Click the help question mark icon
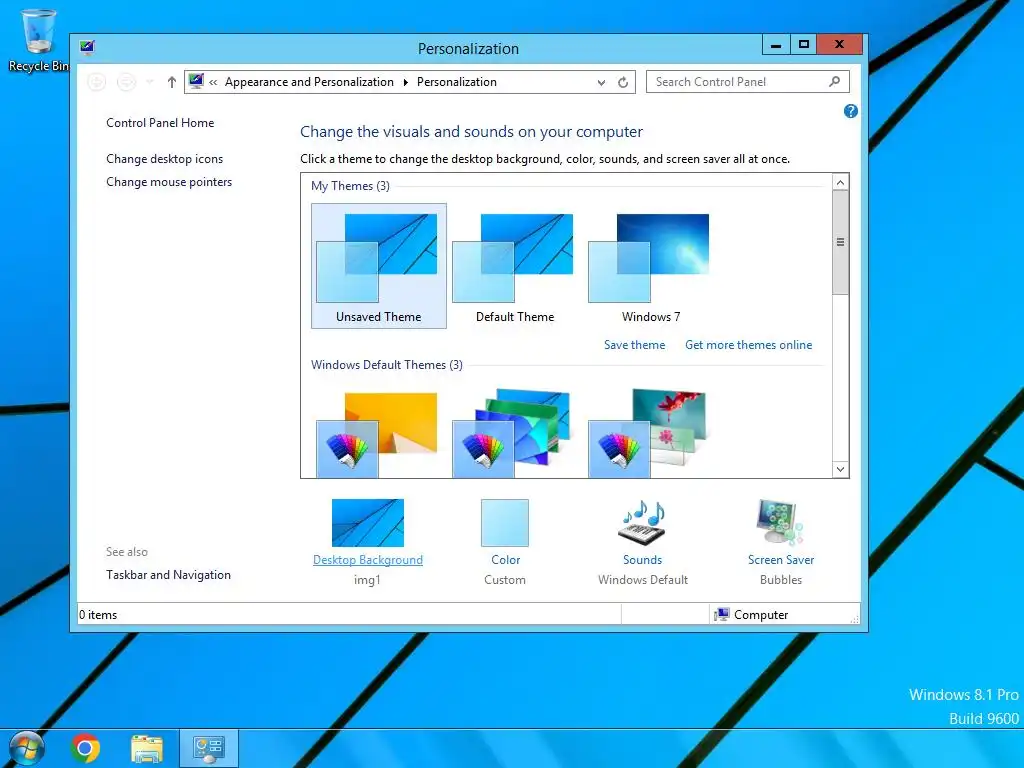The height and width of the screenshot is (768, 1024). pyautogui.click(x=850, y=111)
